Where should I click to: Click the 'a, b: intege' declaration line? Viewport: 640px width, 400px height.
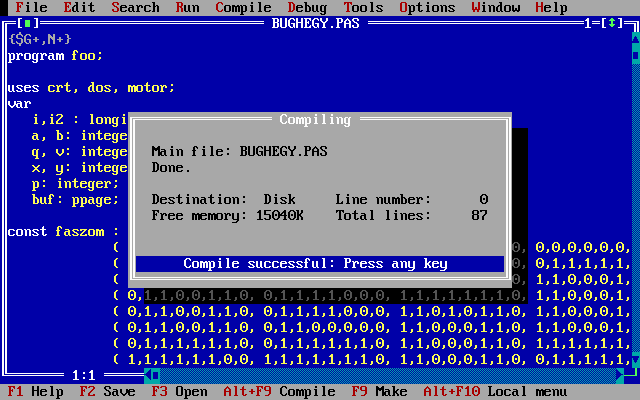(x=80, y=136)
